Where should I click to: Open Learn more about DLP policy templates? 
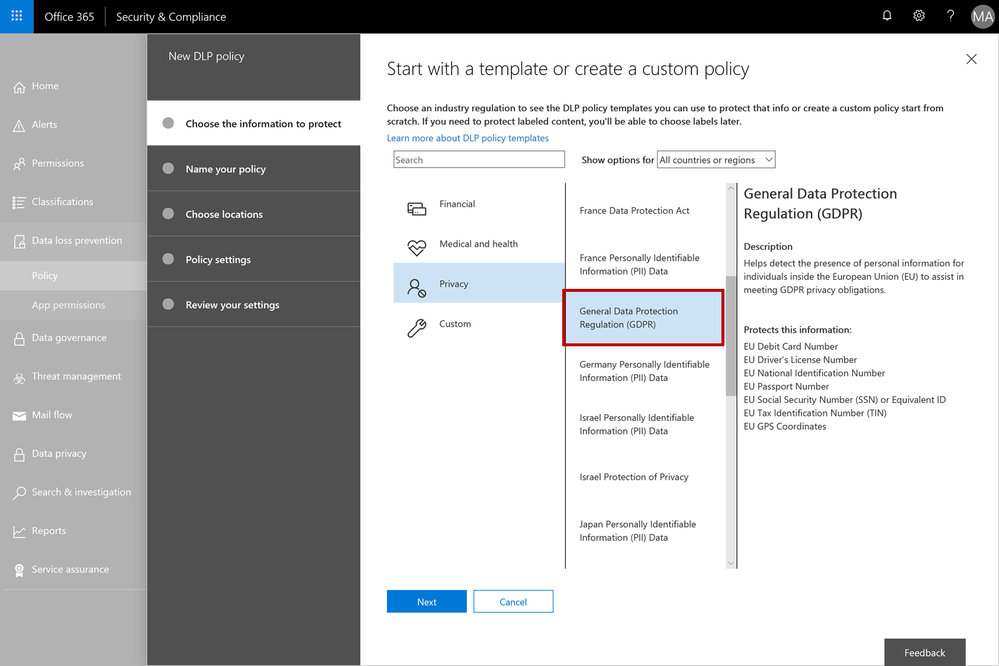[x=467, y=138]
